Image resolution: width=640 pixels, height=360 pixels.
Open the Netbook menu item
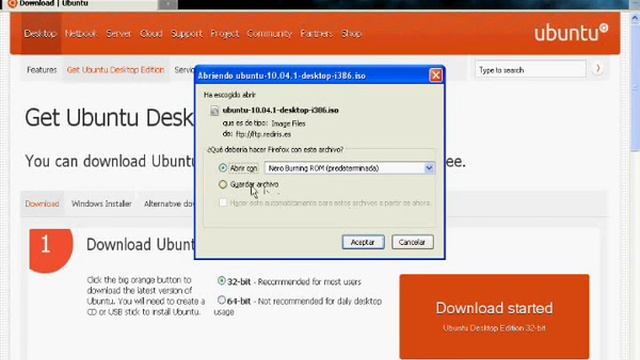[x=80, y=34]
